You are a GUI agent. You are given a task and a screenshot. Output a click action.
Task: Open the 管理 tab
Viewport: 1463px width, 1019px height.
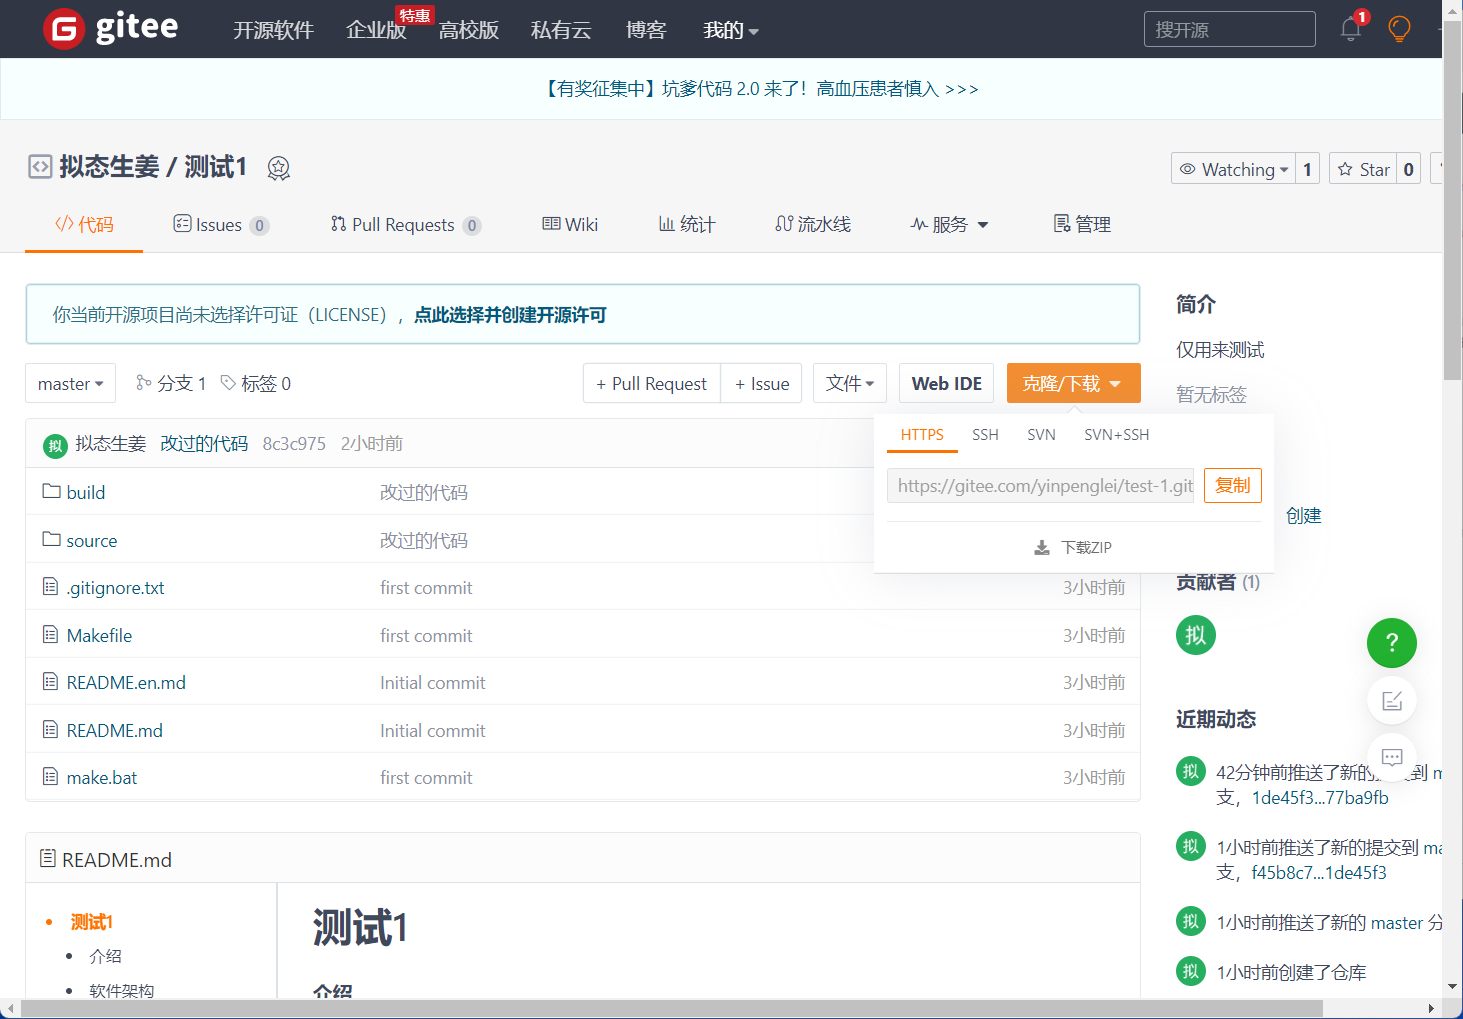pos(1082,224)
